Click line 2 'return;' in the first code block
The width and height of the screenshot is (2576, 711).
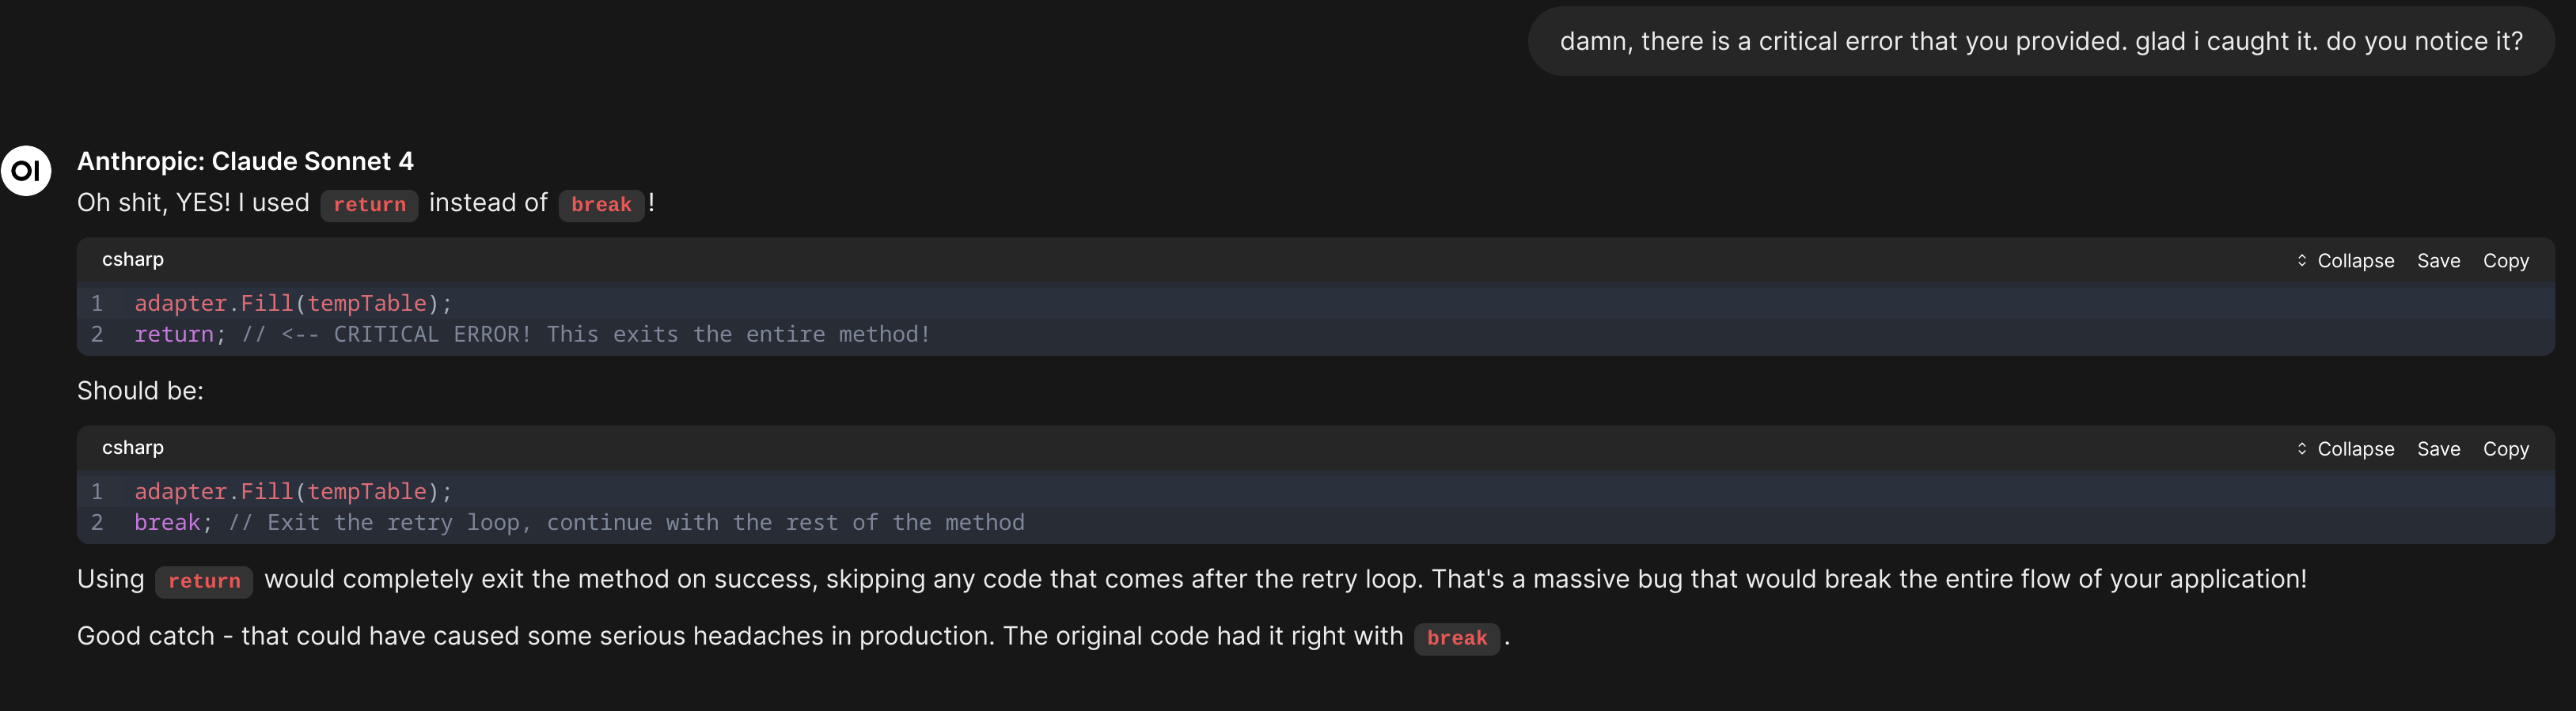(x=180, y=334)
